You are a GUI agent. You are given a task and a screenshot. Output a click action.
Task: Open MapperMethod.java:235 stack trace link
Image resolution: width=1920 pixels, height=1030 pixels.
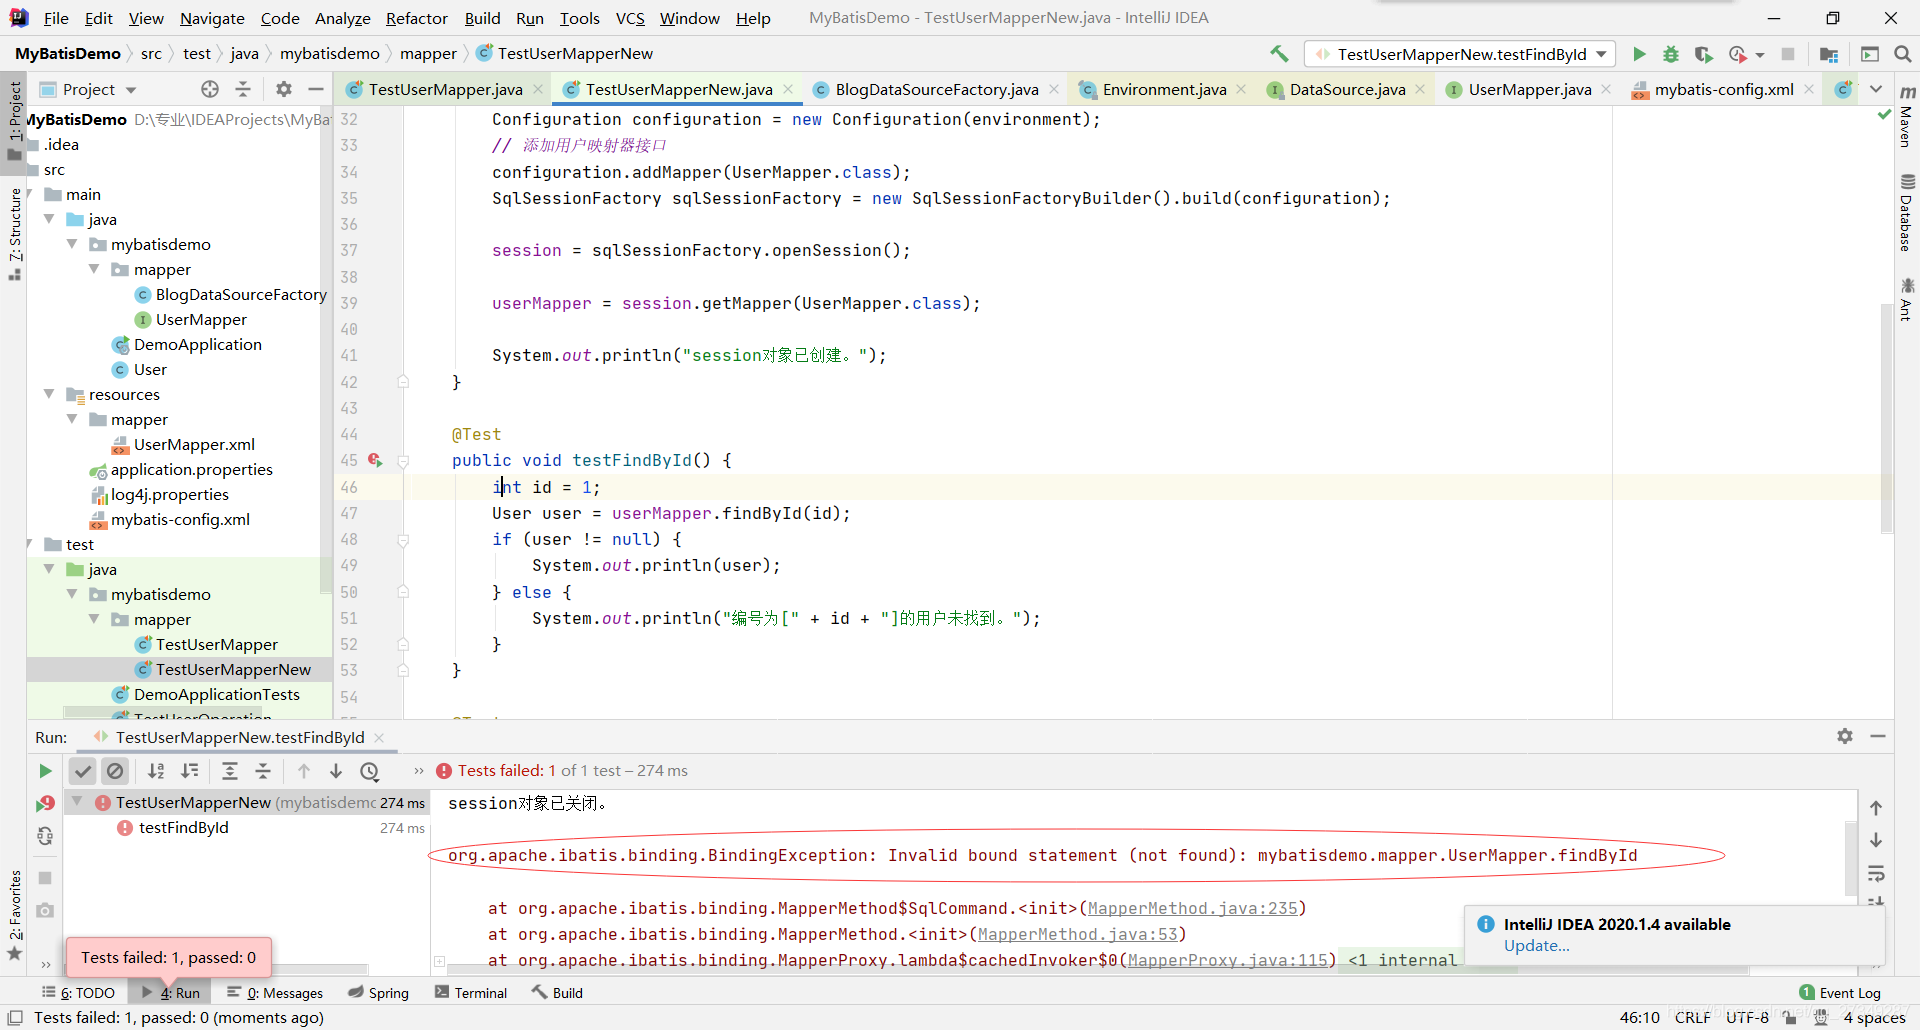1192,908
